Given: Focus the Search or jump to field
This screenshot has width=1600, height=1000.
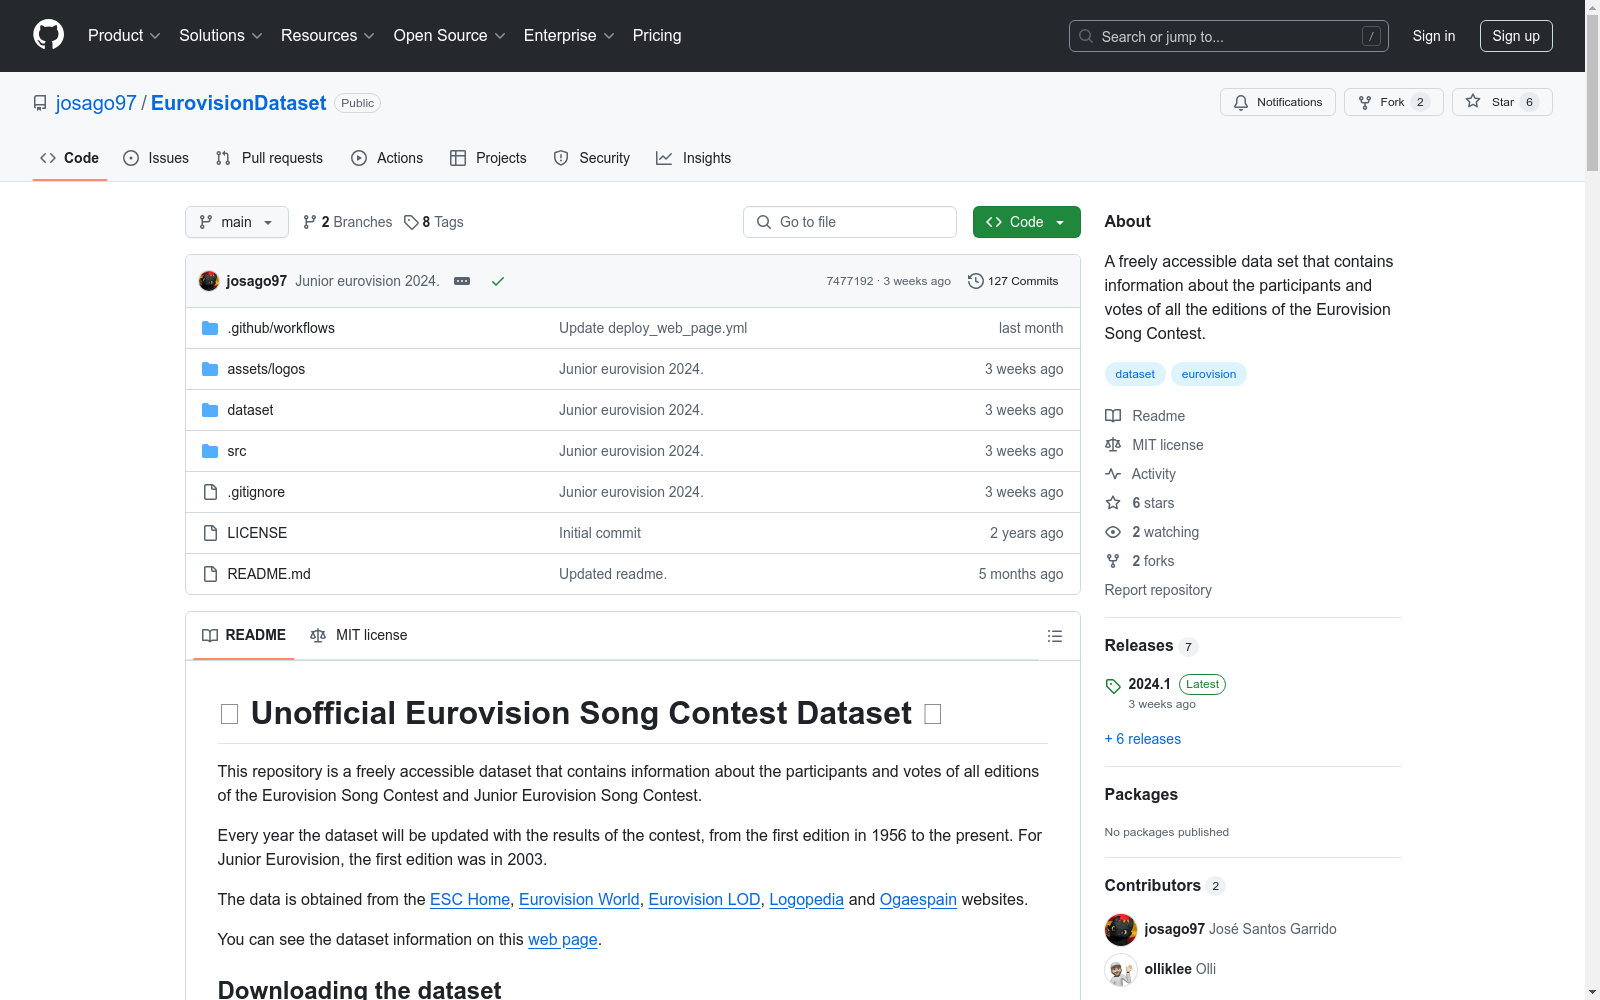Looking at the screenshot, I should [1228, 36].
